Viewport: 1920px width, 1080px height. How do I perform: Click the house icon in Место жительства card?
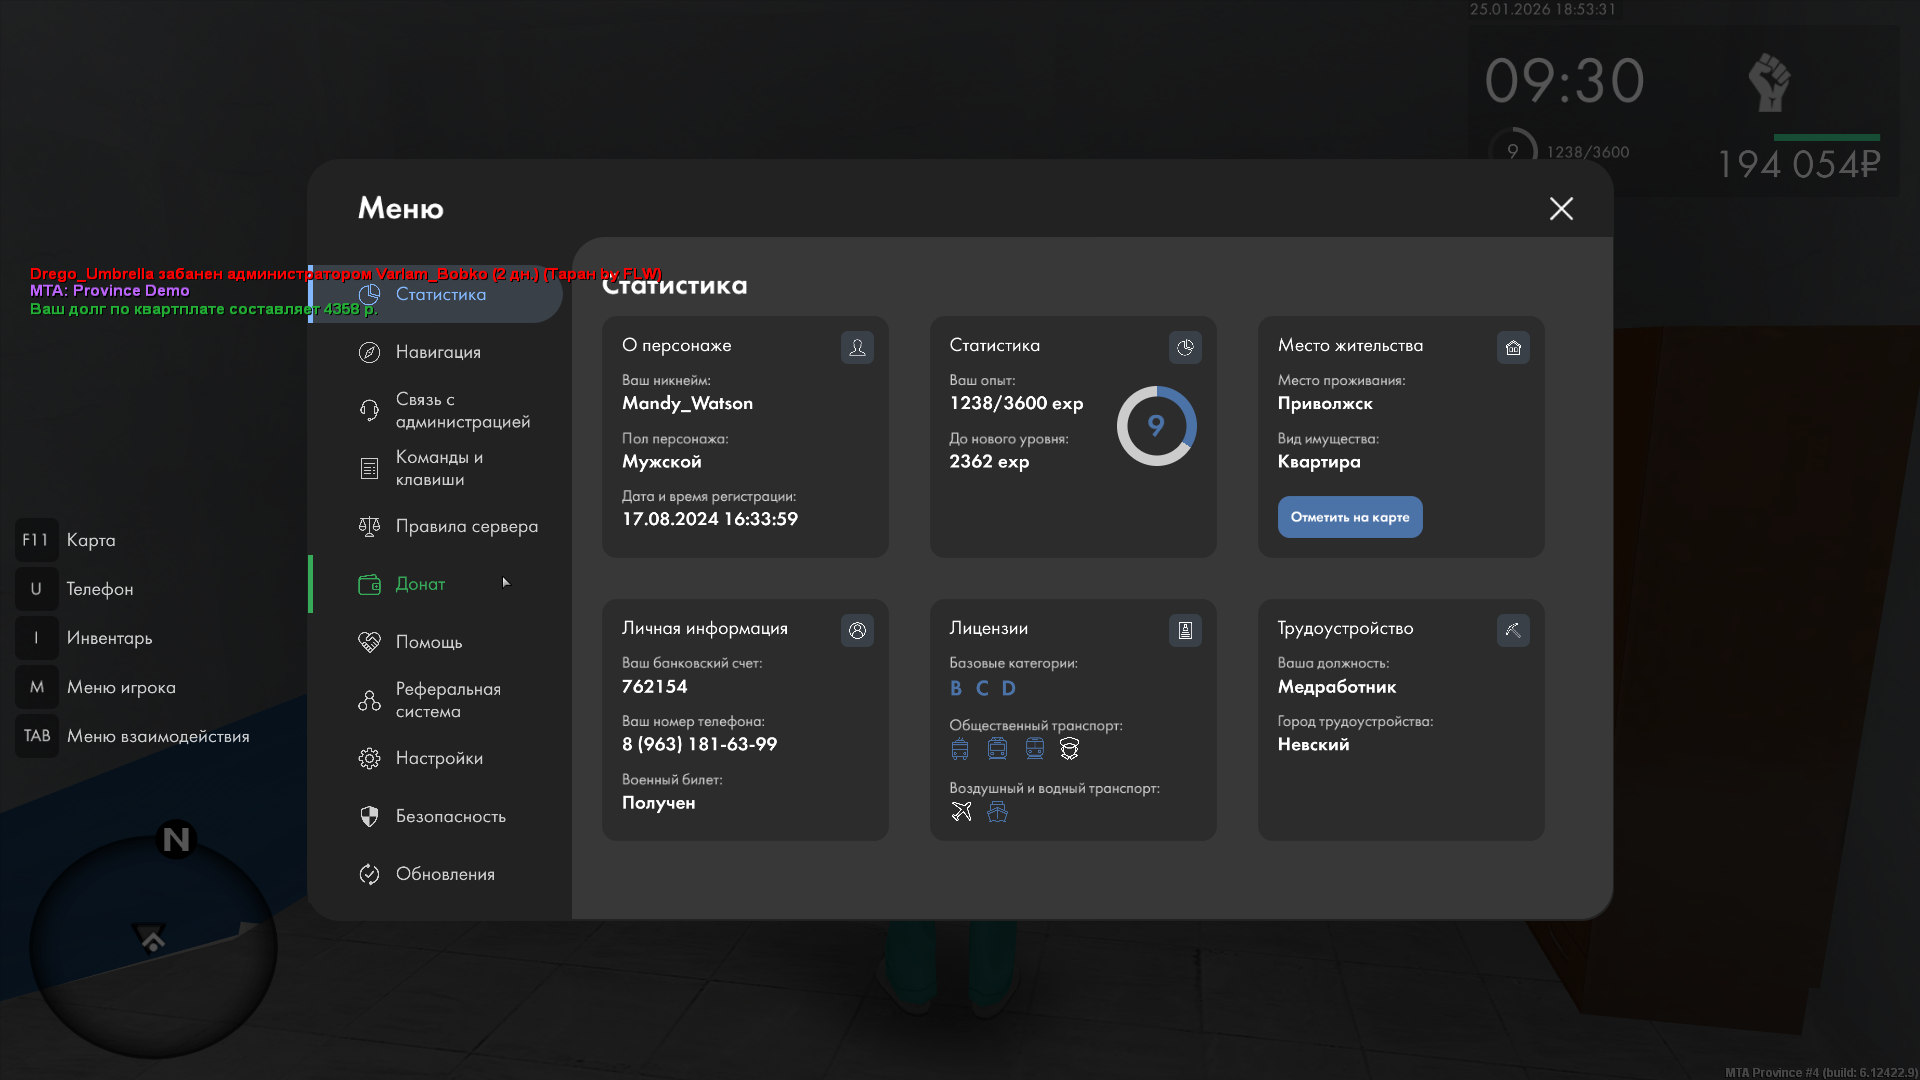1513,347
